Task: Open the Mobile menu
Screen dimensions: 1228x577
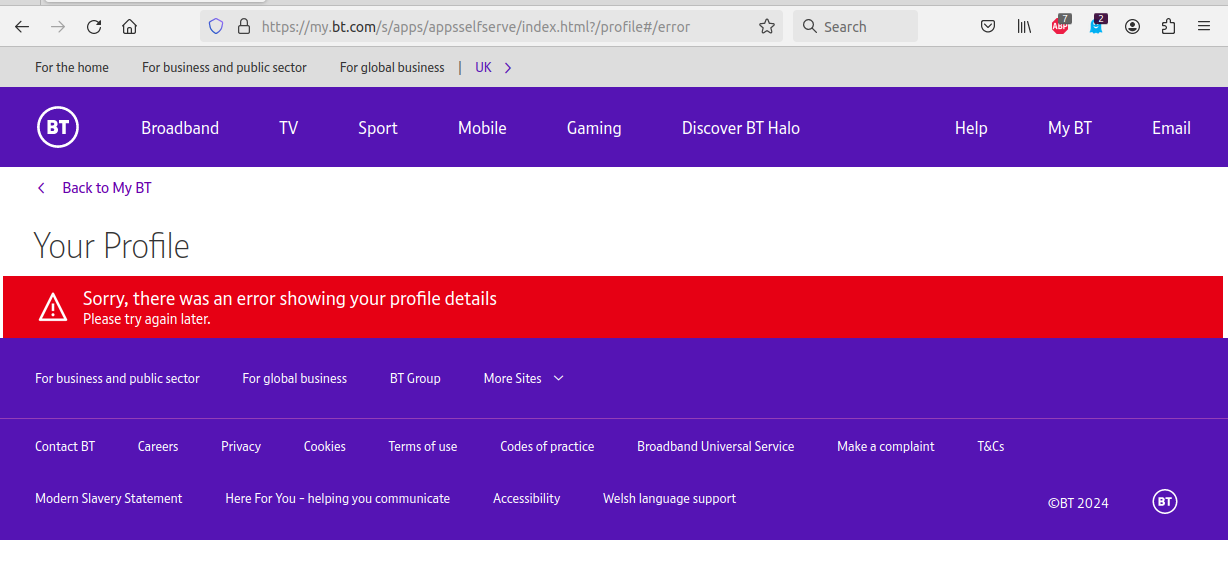Action: 482,128
